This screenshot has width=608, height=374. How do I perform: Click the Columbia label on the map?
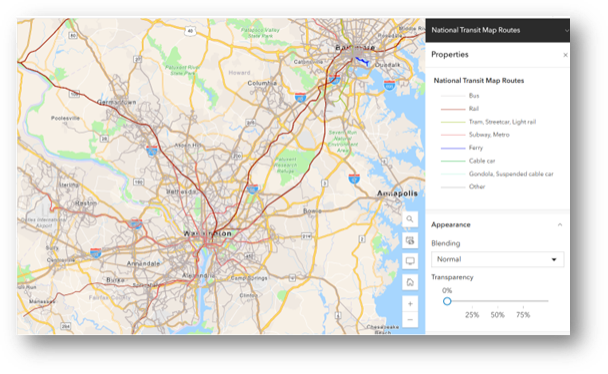[x=262, y=83]
